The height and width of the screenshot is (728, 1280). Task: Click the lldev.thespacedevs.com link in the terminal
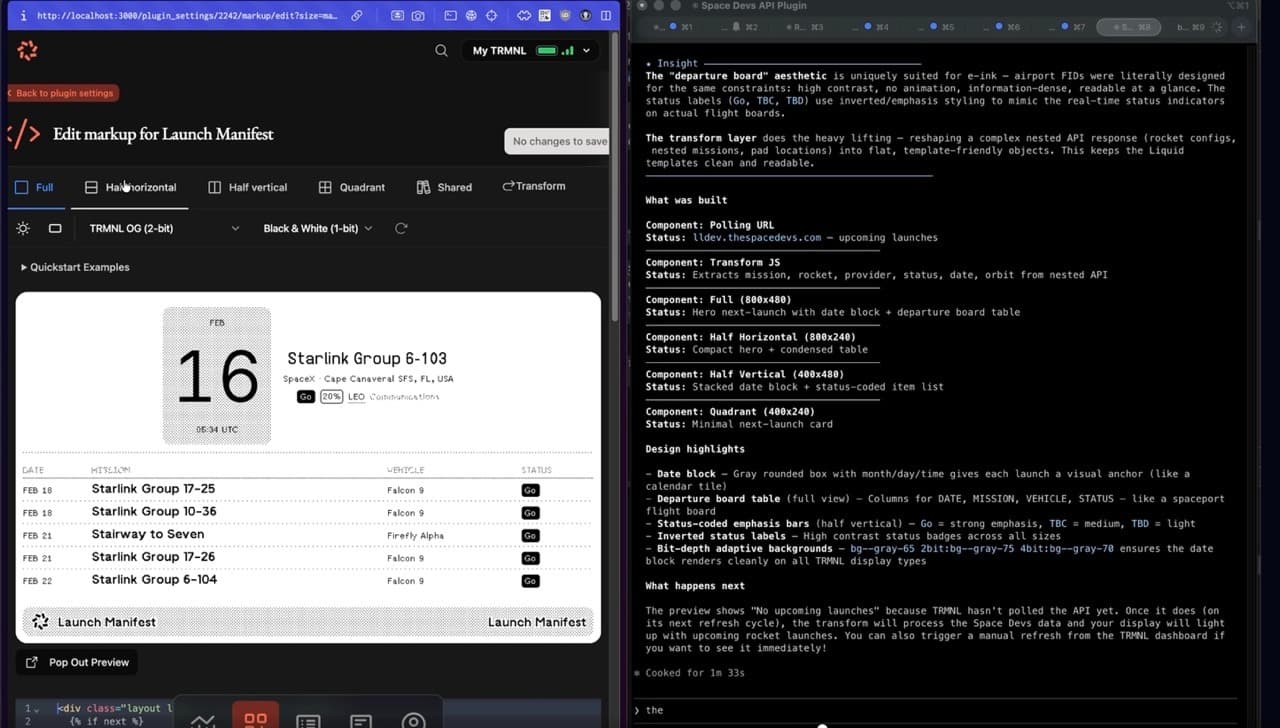coord(757,238)
